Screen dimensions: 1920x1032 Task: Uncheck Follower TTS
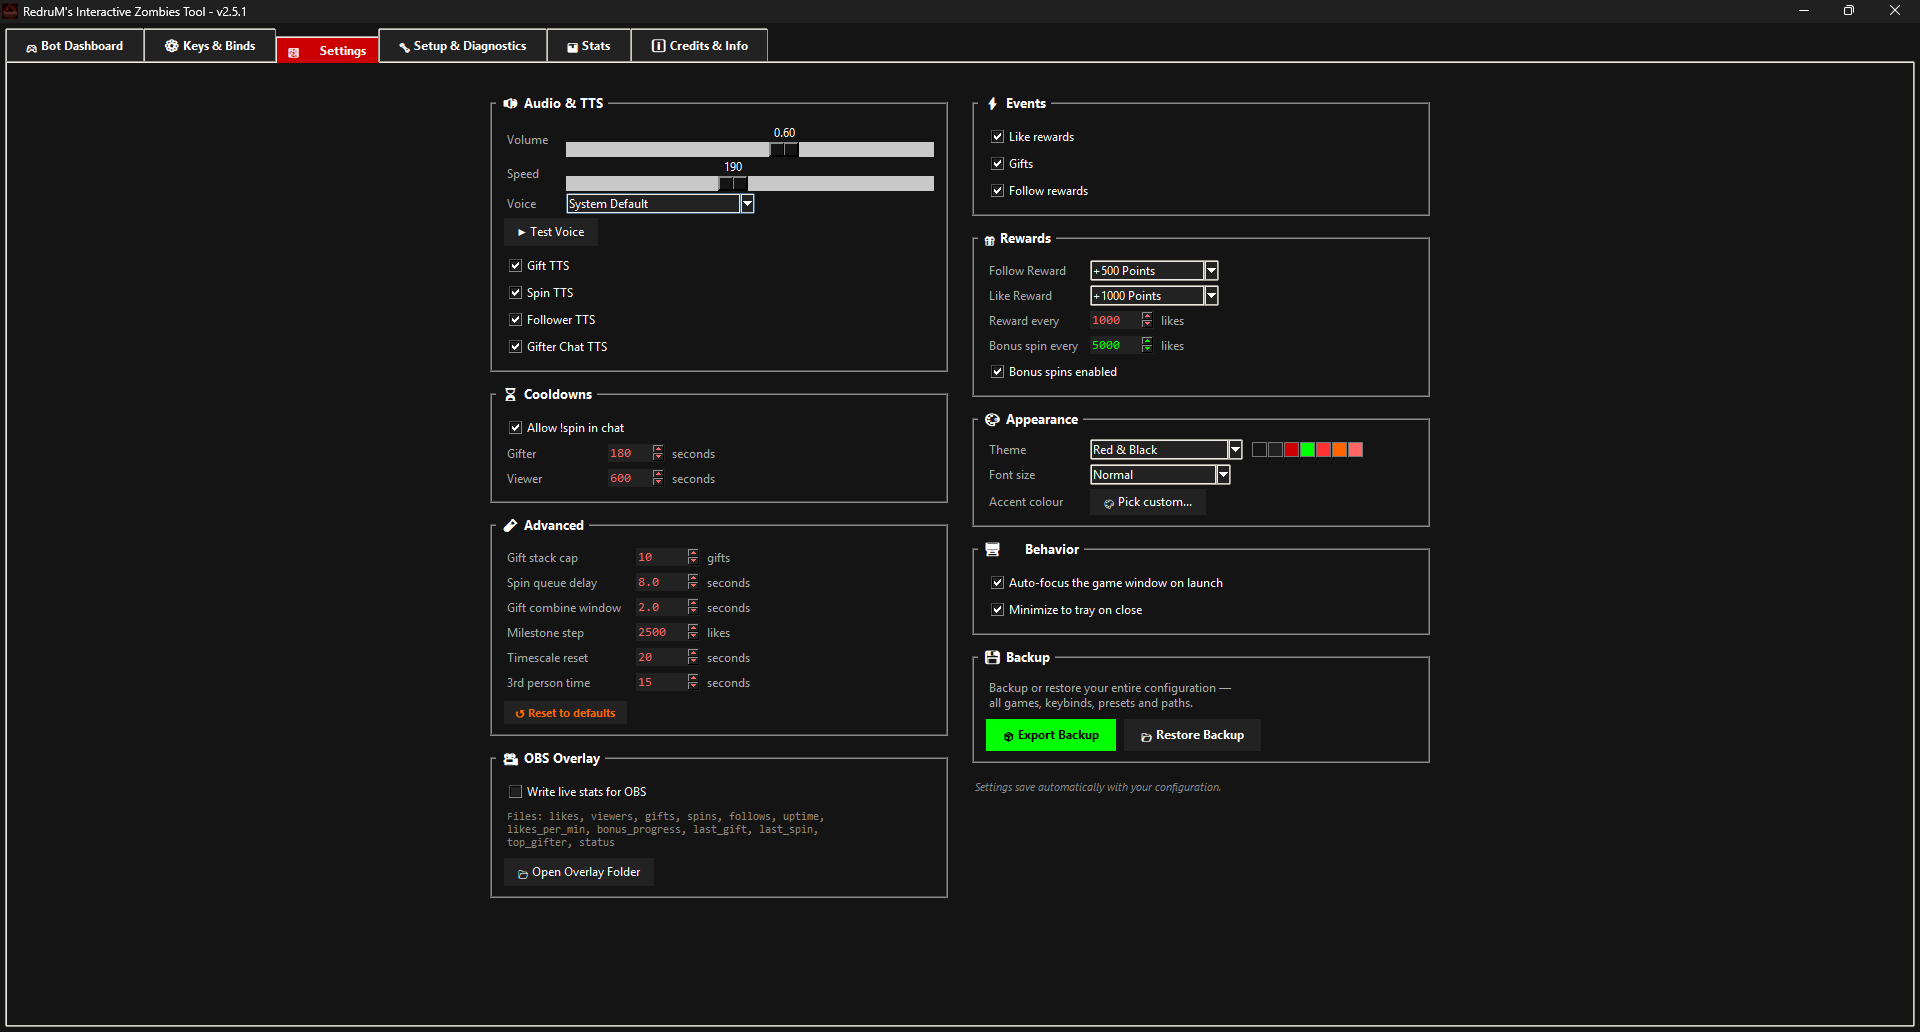(516, 320)
